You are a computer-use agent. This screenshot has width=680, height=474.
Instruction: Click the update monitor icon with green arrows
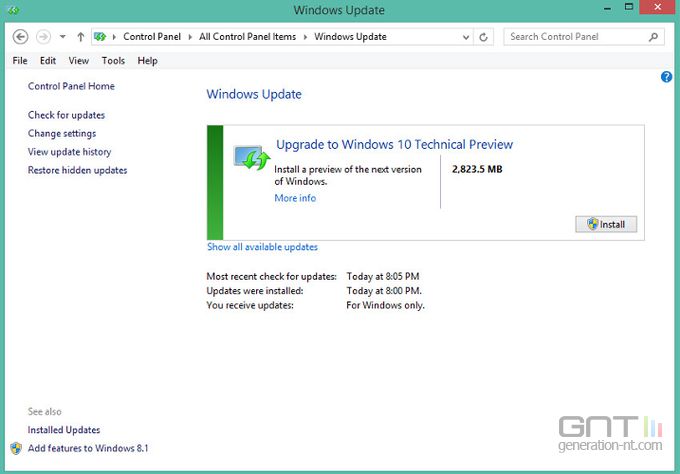[x=252, y=158]
